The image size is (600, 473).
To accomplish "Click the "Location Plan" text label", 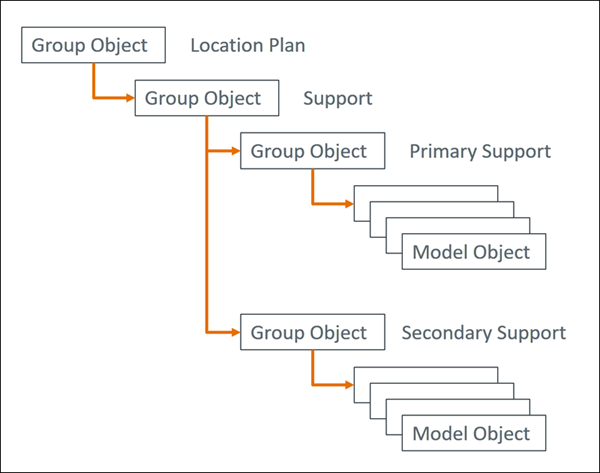I will click(x=247, y=46).
